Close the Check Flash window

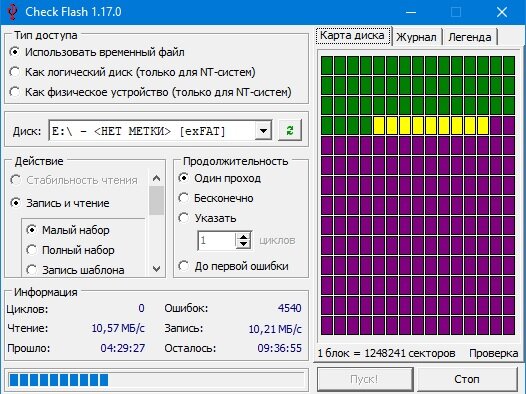click(x=502, y=12)
